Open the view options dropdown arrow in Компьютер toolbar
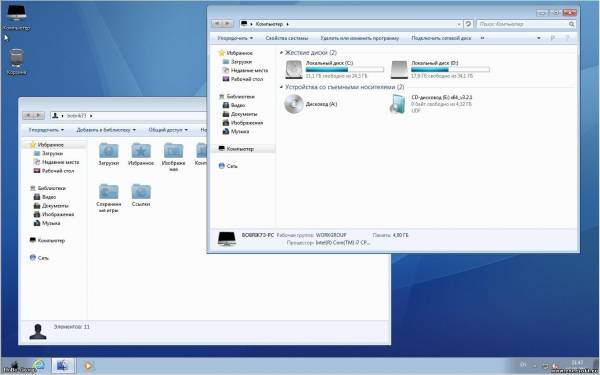The height and width of the screenshot is (375, 600). (539, 38)
